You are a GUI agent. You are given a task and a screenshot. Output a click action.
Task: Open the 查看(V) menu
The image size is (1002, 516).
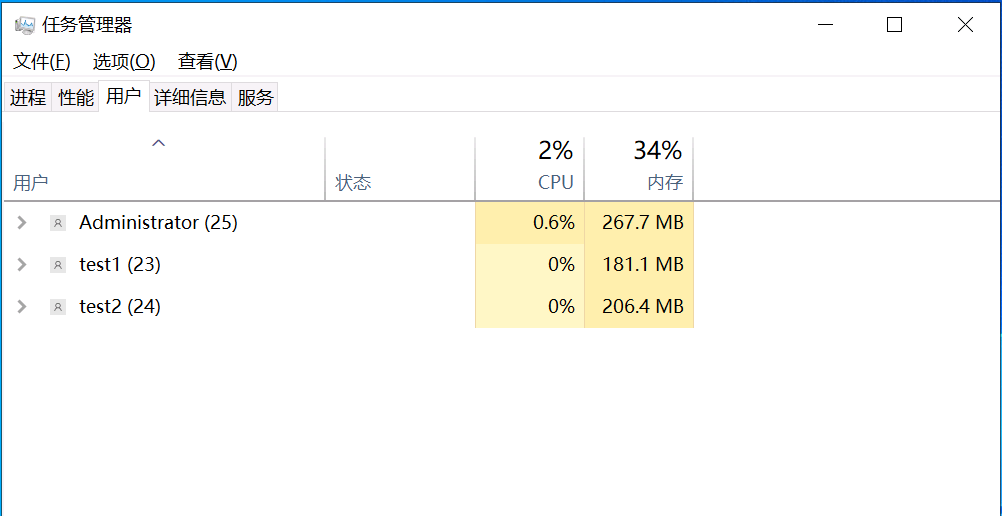[x=207, y=62]
